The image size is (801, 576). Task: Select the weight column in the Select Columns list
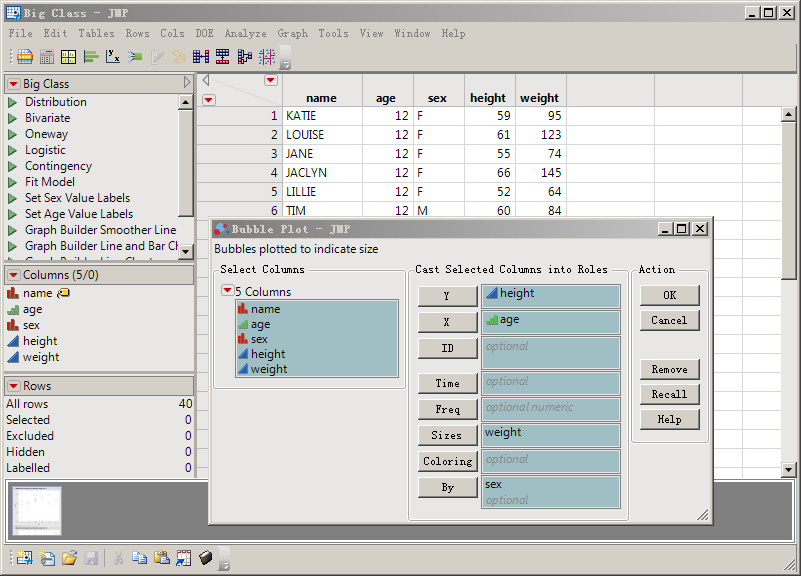(x=269, y=369)
